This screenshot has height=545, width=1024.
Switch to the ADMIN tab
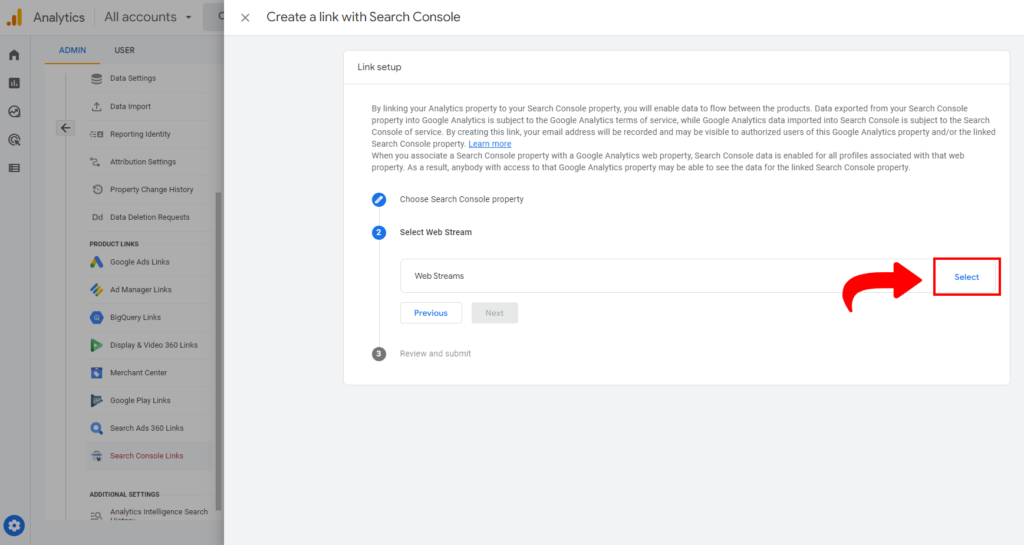point(72,50)
